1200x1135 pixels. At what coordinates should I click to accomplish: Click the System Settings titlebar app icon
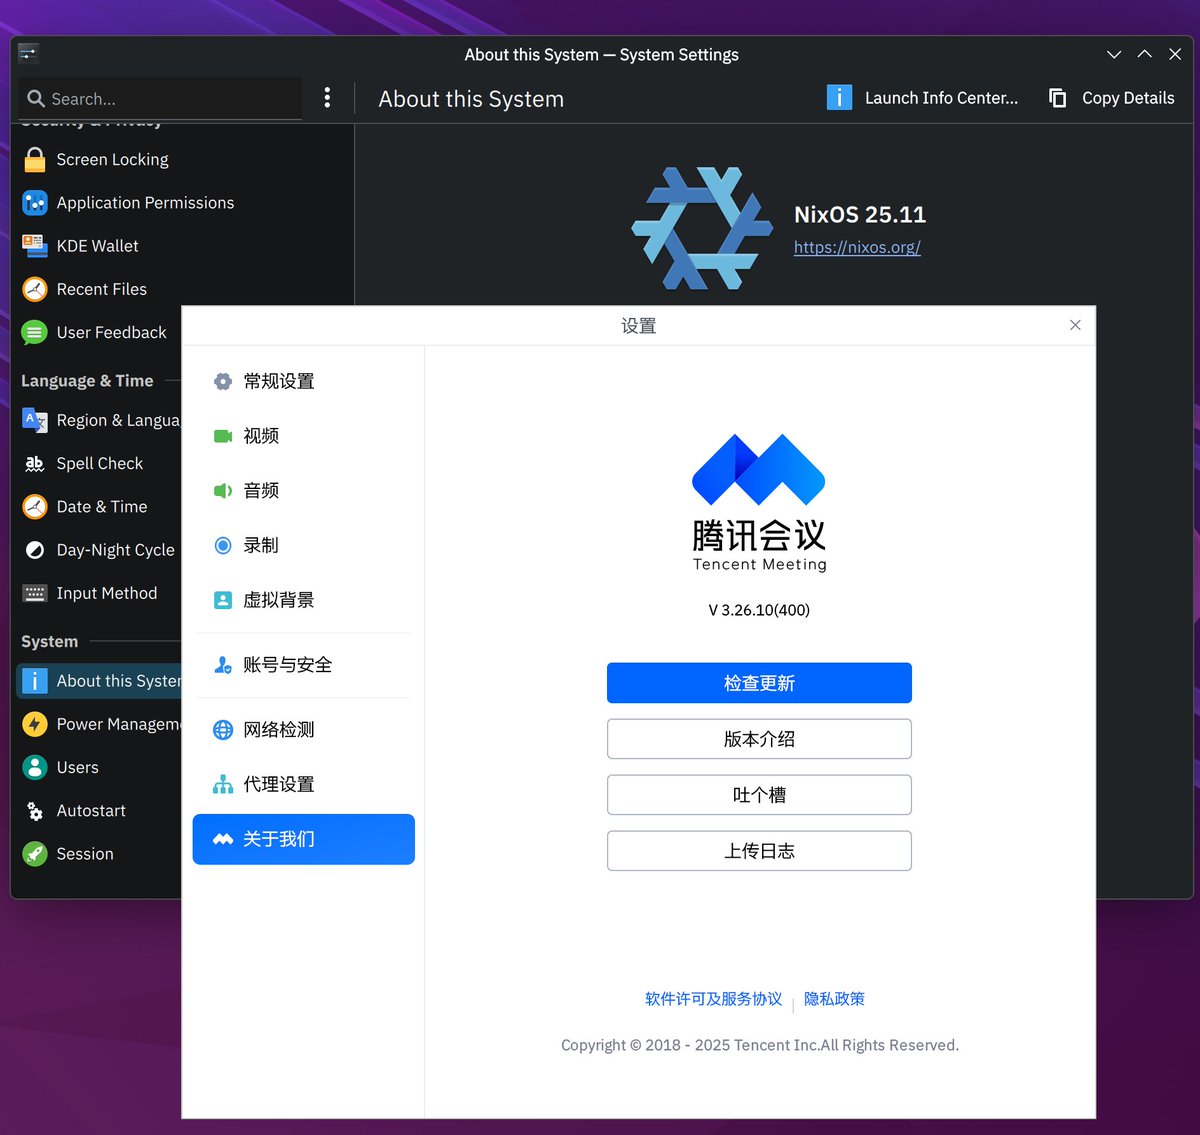(x=28, y=53)
